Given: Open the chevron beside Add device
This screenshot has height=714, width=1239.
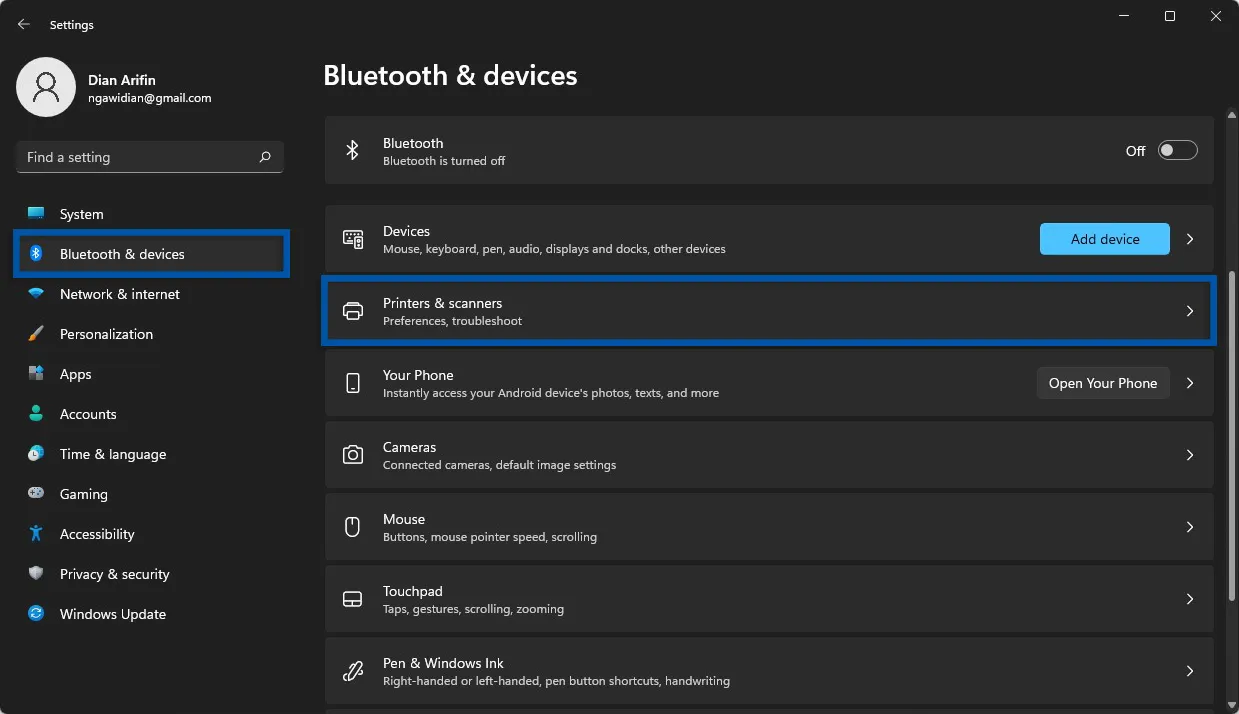Looking at the screenshot, I should tap(1190, 239).
